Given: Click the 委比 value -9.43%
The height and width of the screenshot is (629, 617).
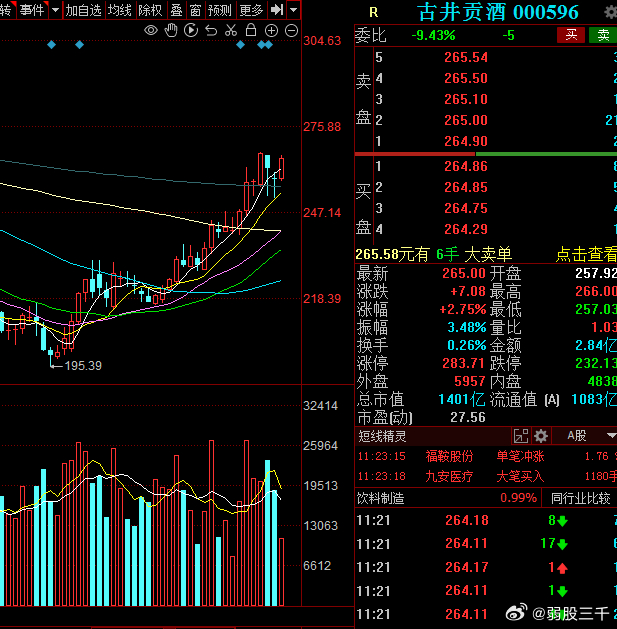Looking at the screenshot, I should [433, 35].
